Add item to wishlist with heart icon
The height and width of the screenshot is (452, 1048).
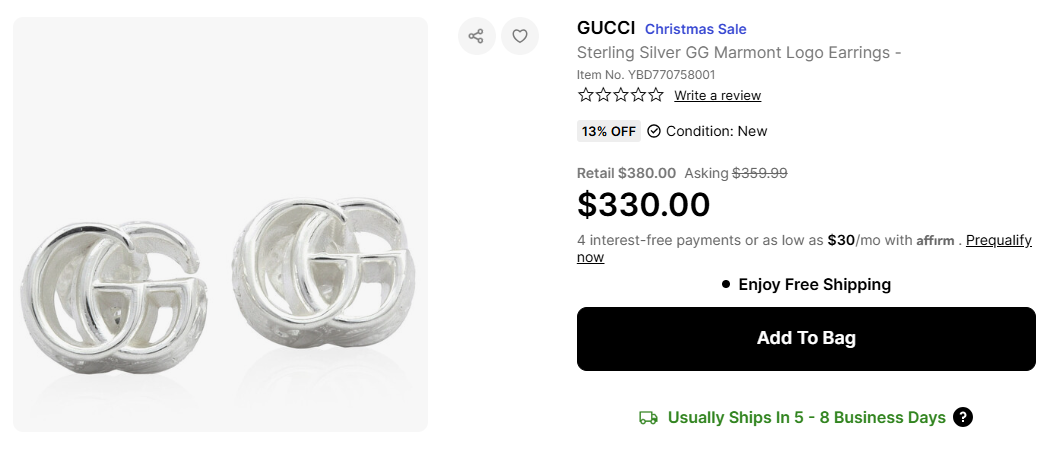pyautogui.click(x=520, y=37)
